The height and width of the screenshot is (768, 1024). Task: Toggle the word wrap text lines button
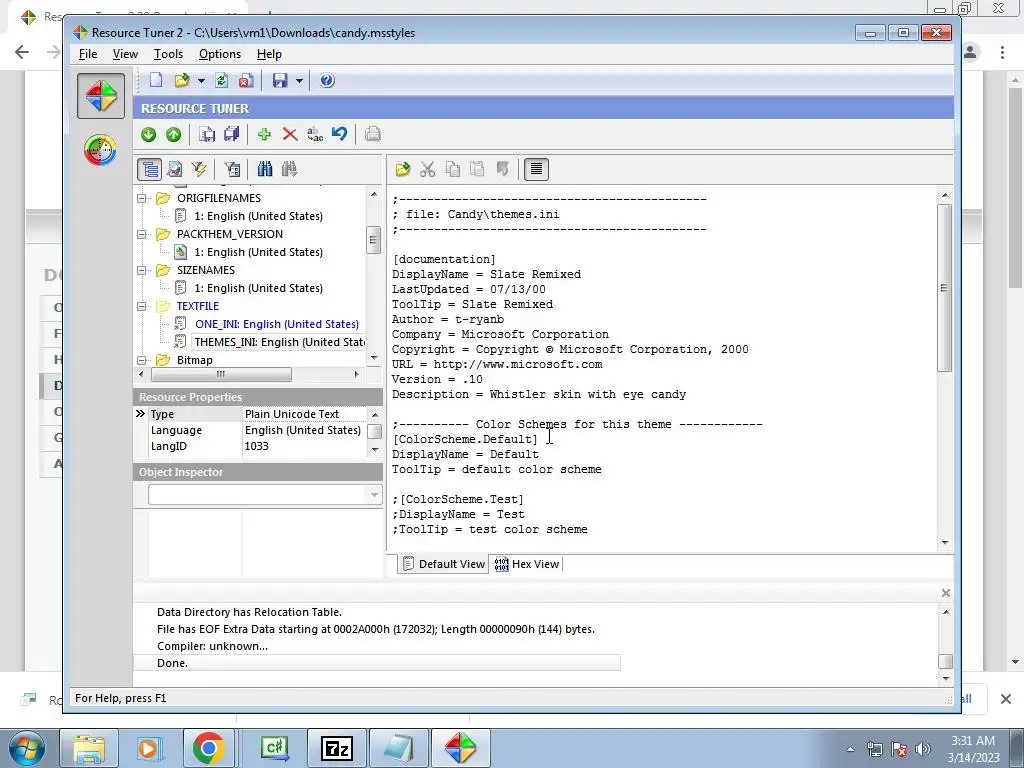coord(536,169)
